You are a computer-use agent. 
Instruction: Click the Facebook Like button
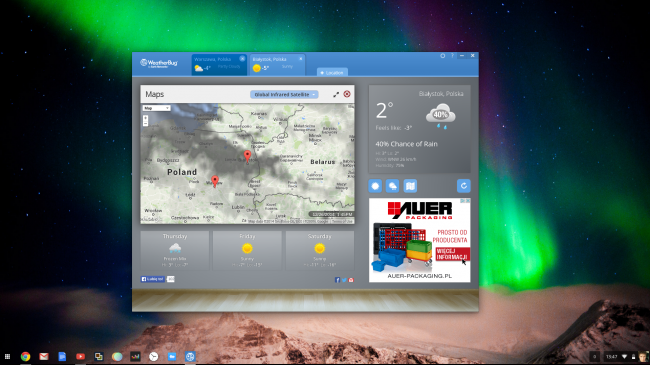(x=153, y=279)
